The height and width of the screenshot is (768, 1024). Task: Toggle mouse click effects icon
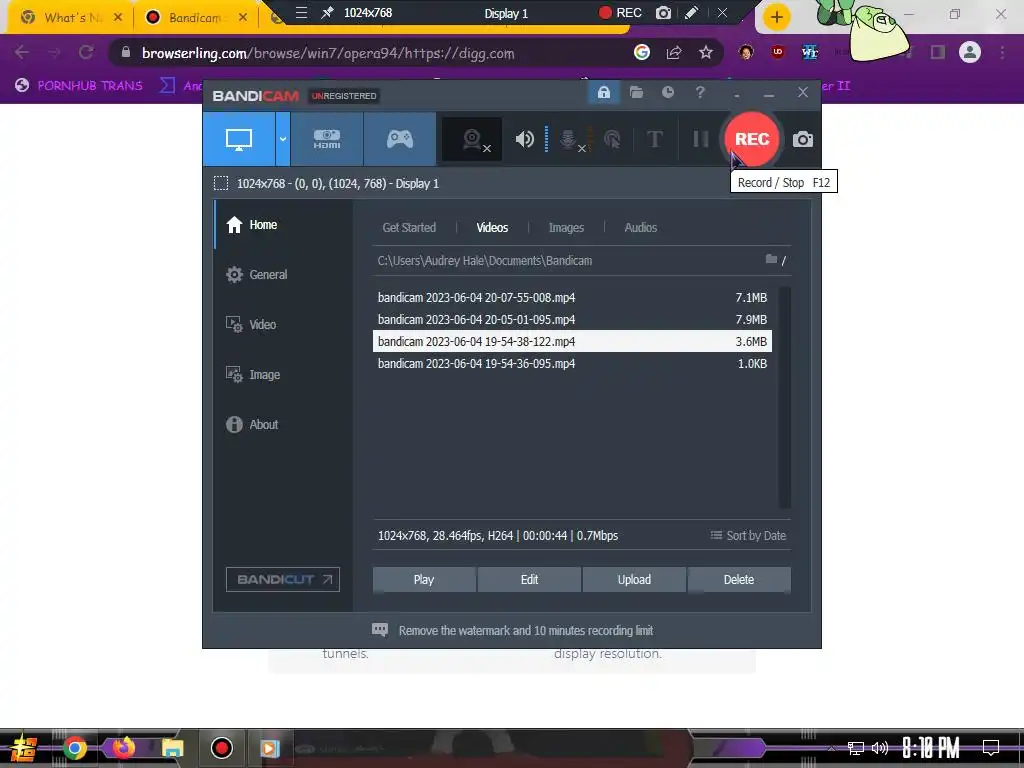[x=612, y=139]
